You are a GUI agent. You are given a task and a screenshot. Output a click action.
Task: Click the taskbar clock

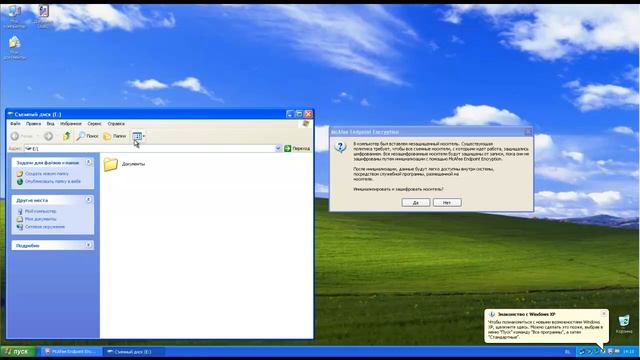tap(629, 351)
